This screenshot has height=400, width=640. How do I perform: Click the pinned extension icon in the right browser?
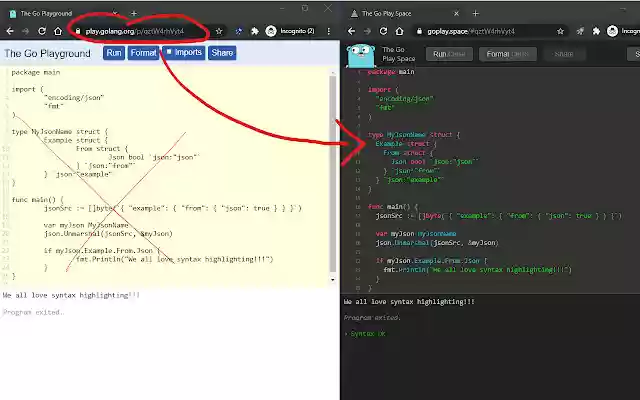coord(580,31)
